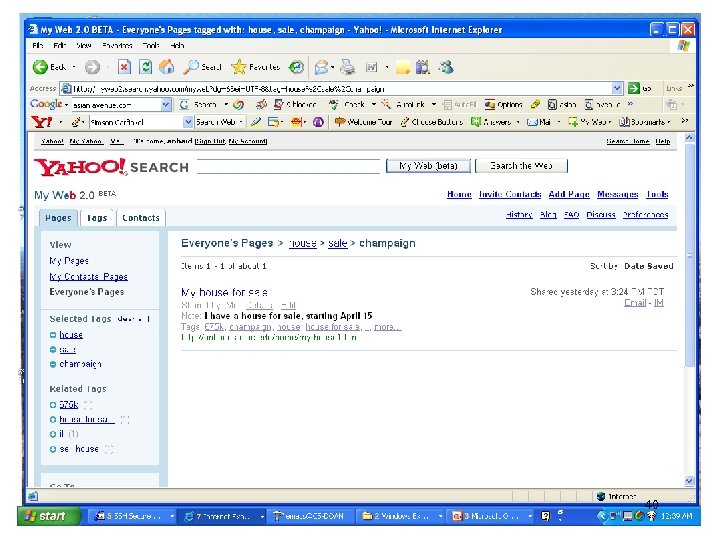The image size is (720, 540).
Task: Click the Search the Web button
Action: tap(521, 166)
